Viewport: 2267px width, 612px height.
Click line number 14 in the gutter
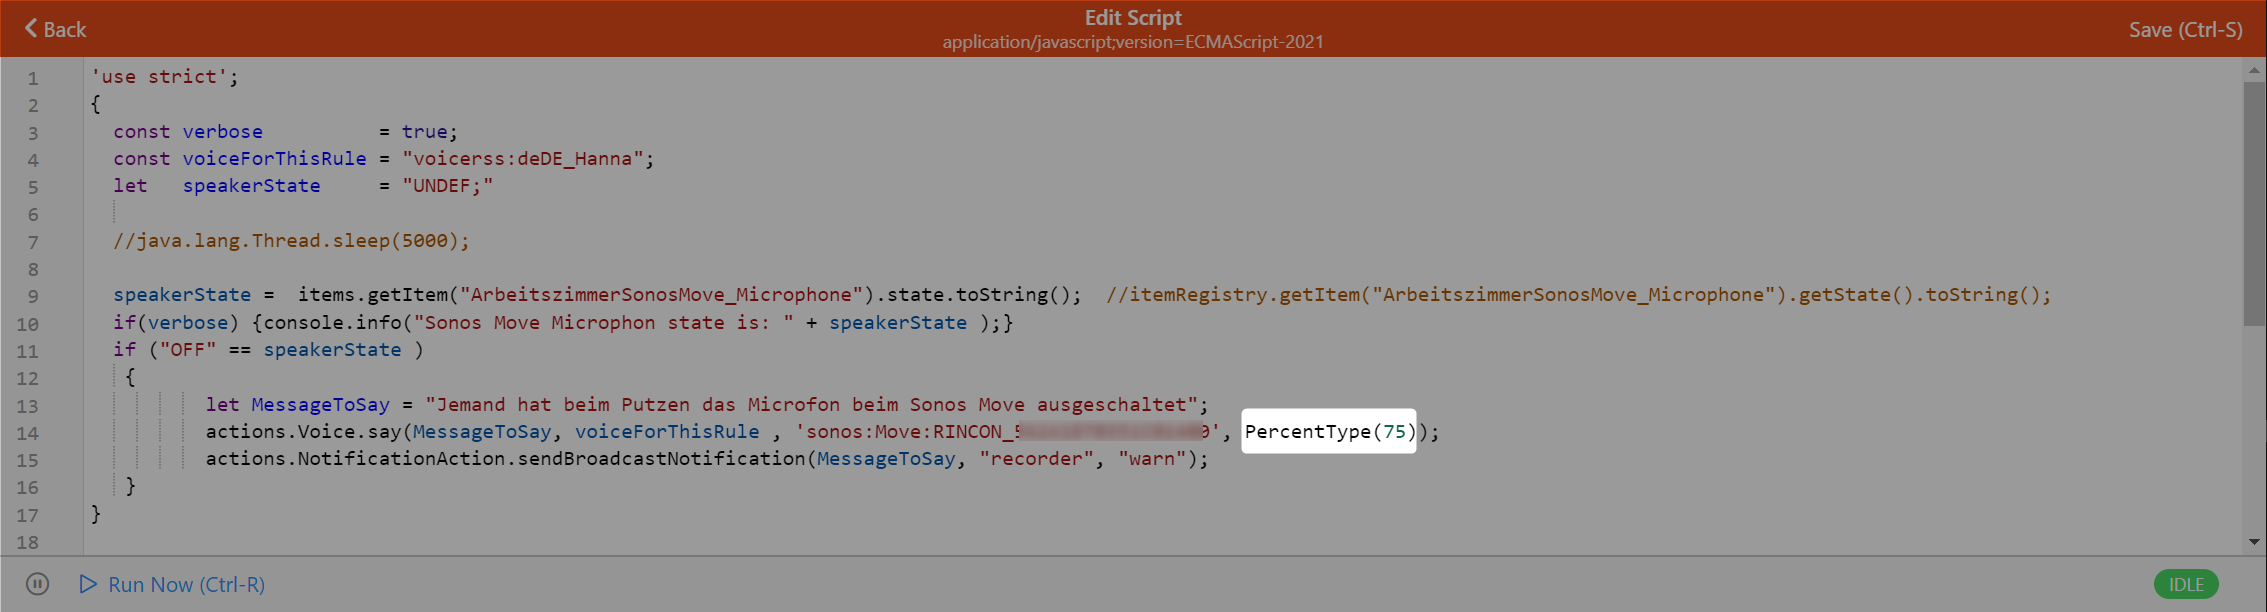click(x=28, y=433)
